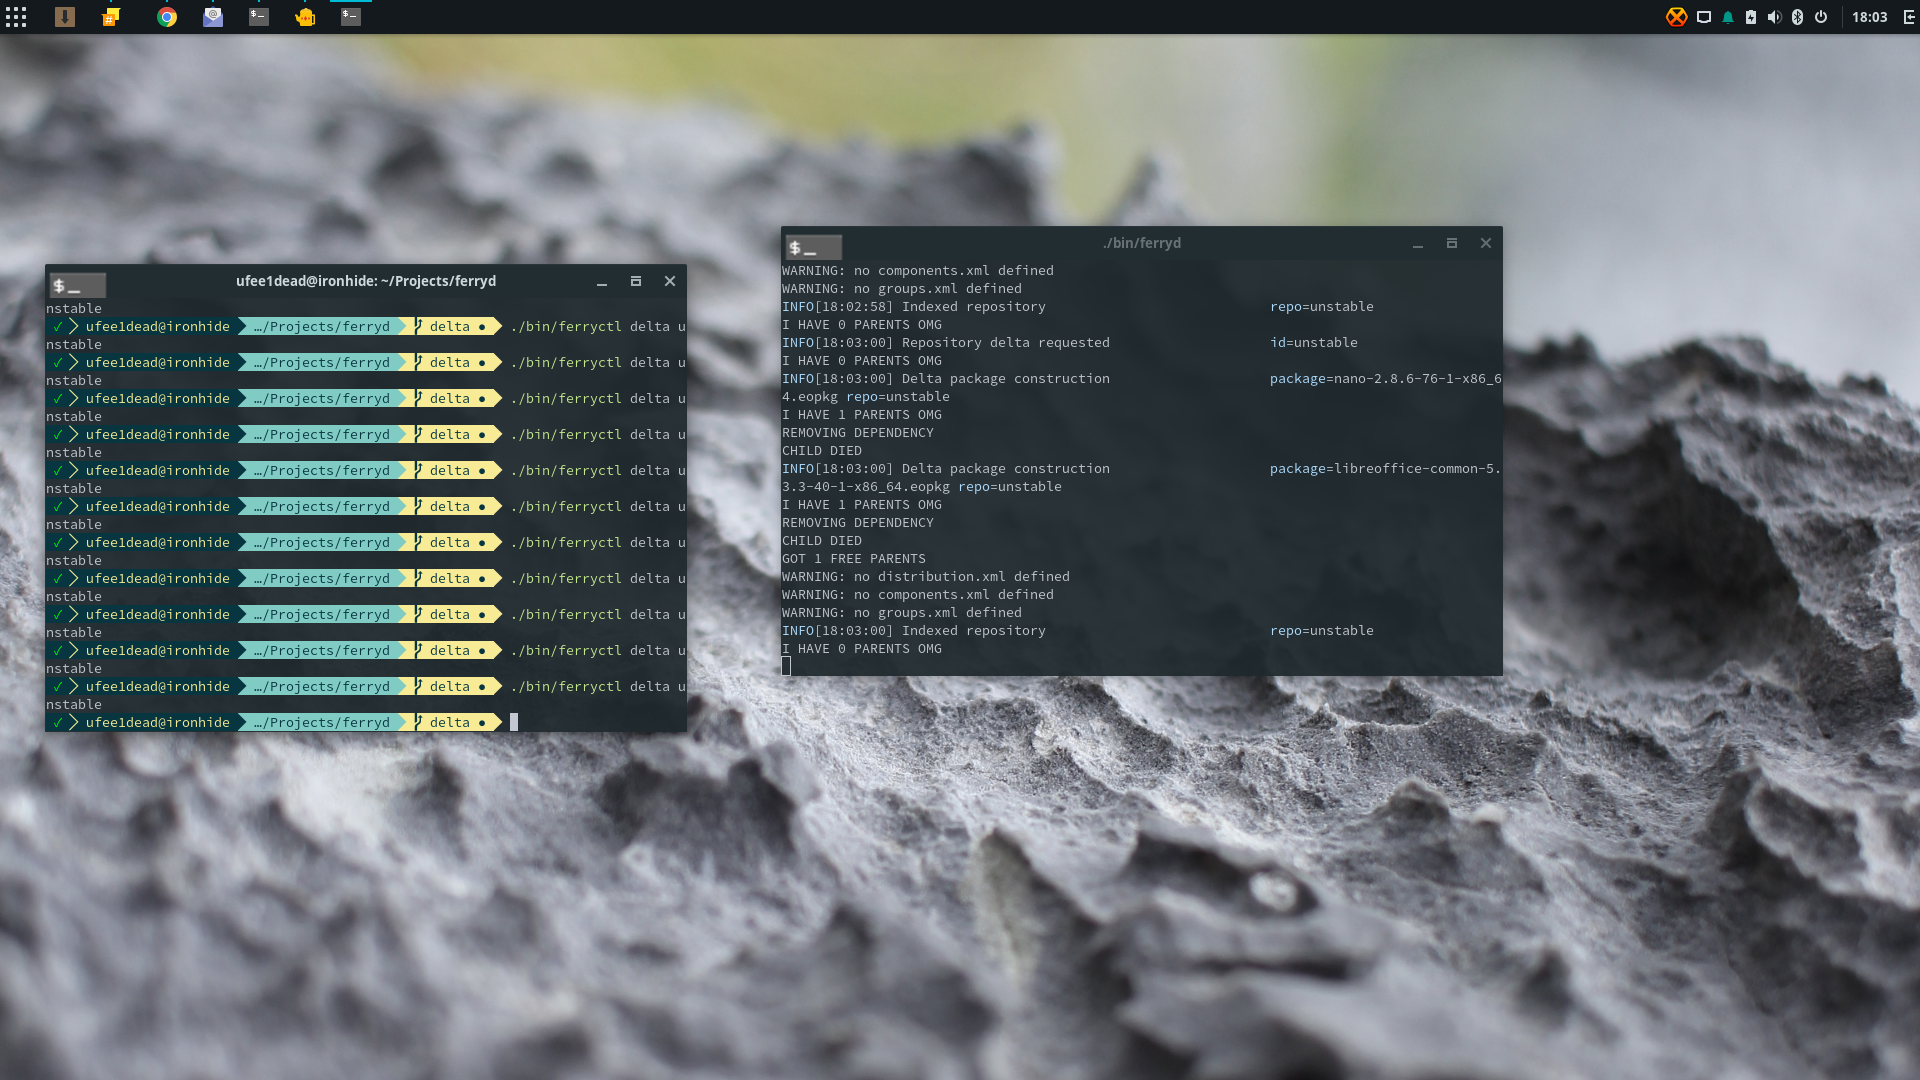The image size is (1920, 1080).
Task: Click the cursor block in ferryd output
Action: coord(786,666)
